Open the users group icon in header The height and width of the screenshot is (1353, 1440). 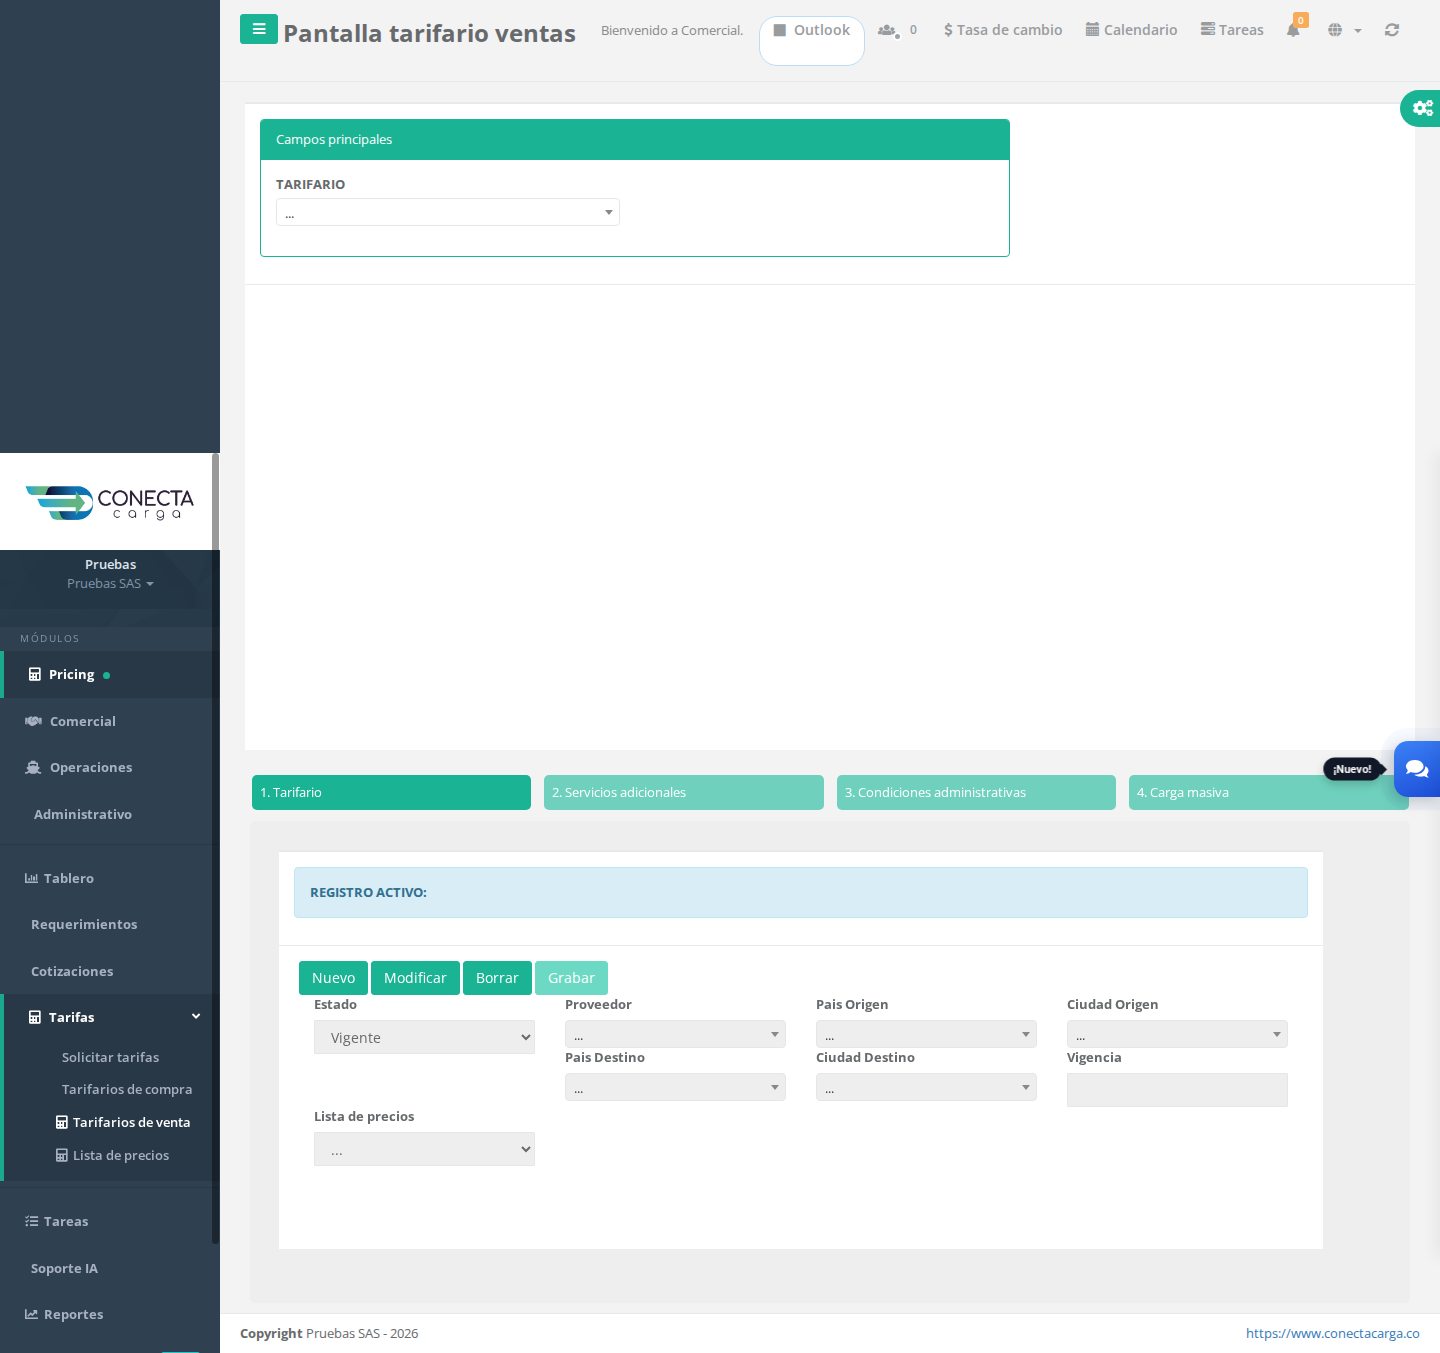[x=888, y=30]
